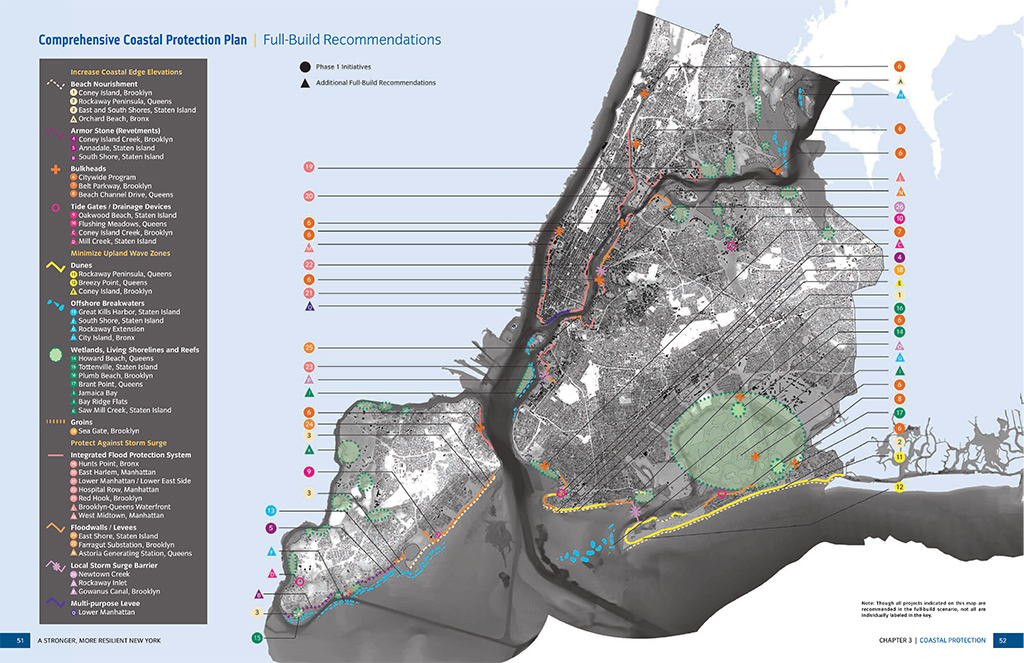The image size is (1024, 663).
Task: Select the 'Howard Beach, Queens' legend entry
Action: point(116,358)
